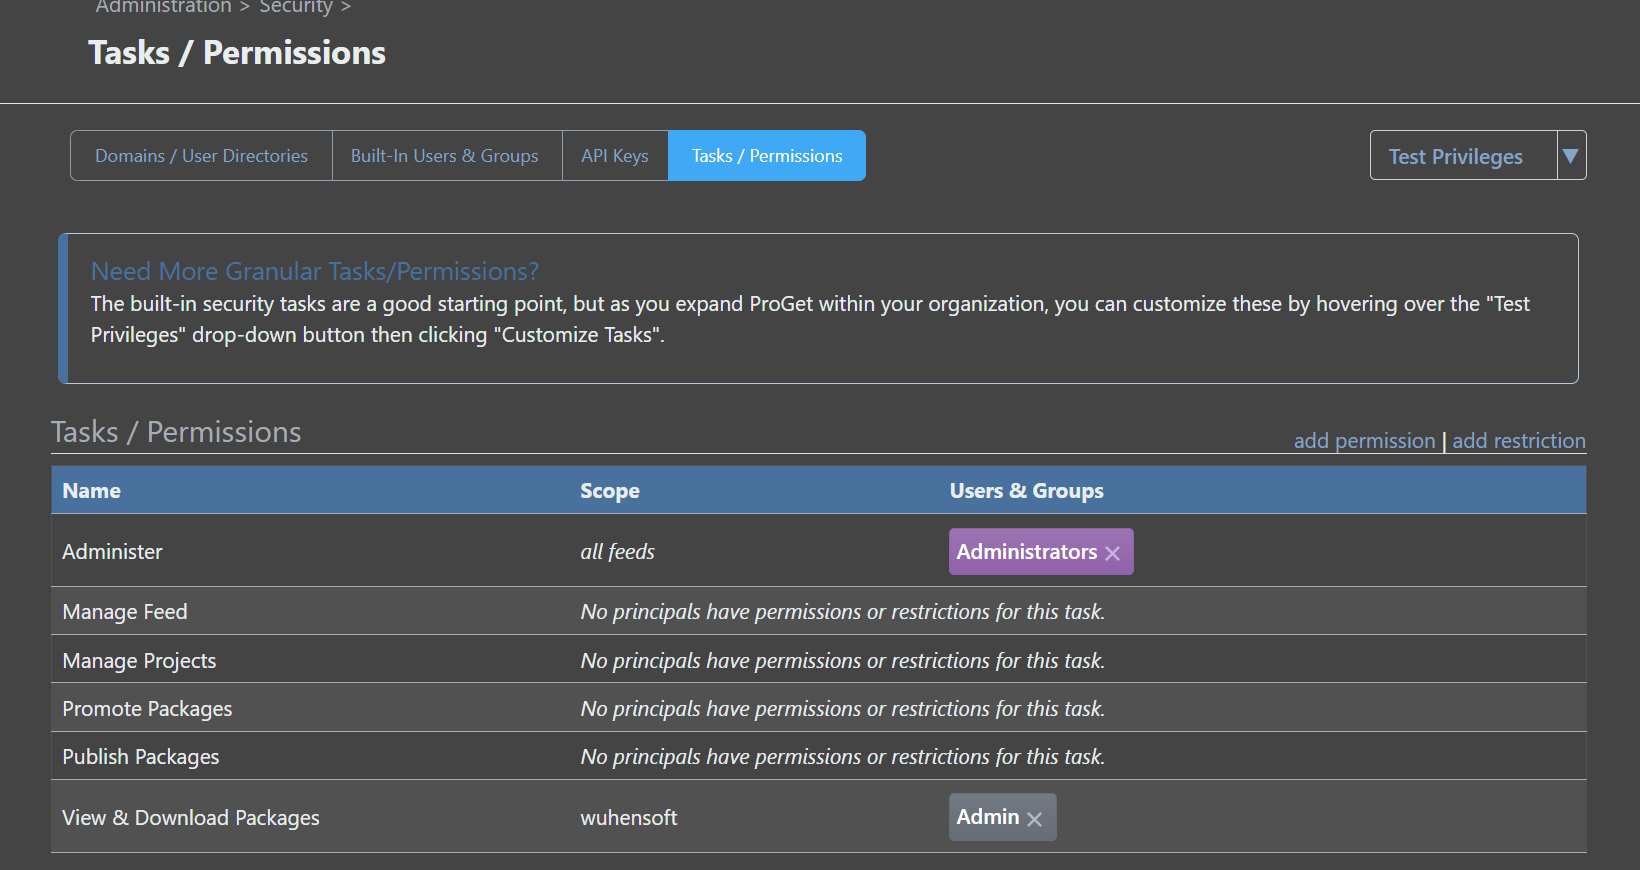Viewport: 1640px width, 870px height.
Task: Click the Name column header
Action: point(92,491)
